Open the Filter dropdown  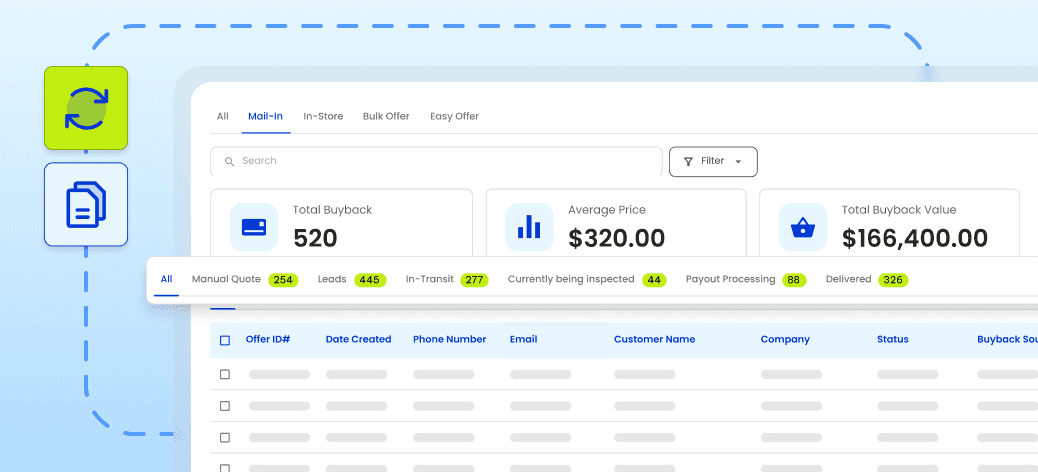pos(713,162)
